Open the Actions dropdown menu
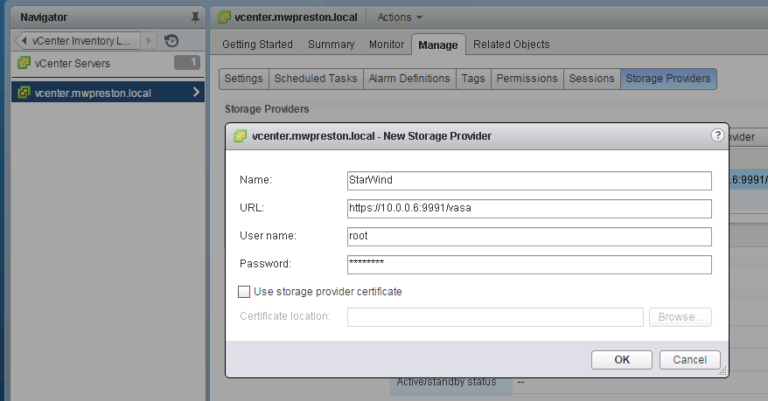768x401 pixels. [x=399, y=17]
